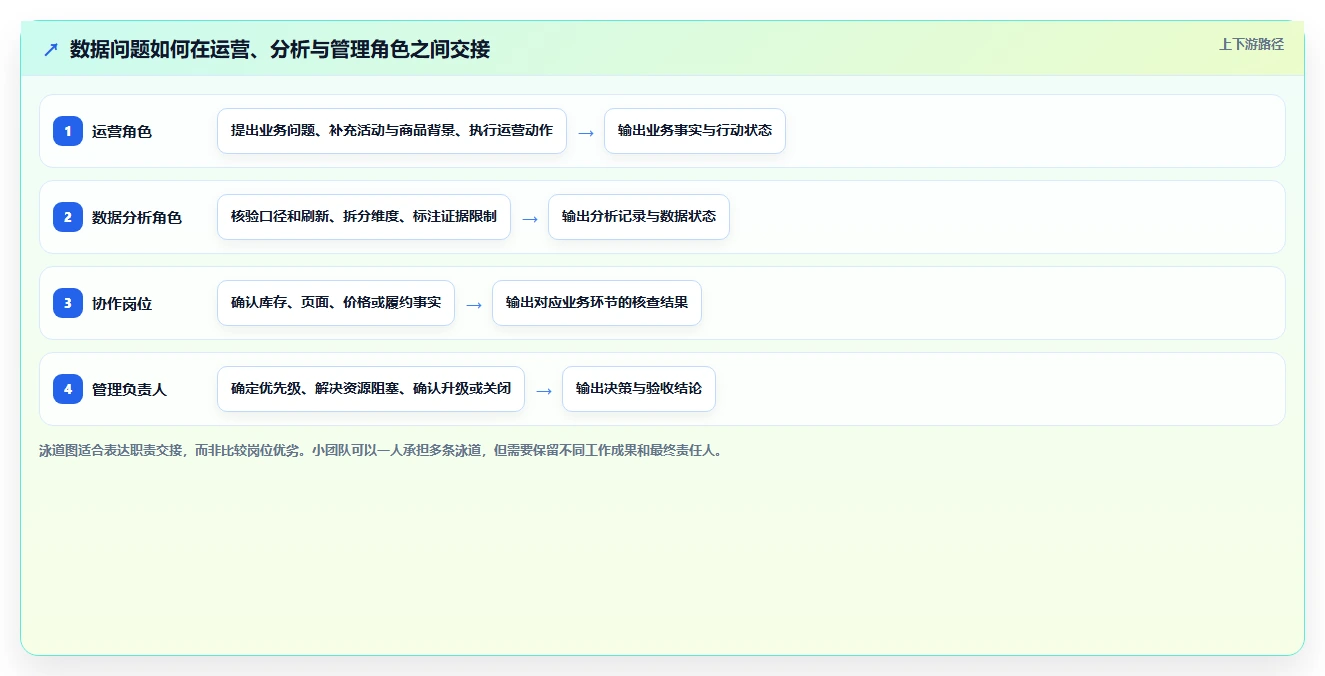1325x676 pixels.
Task: Click the box 输出分析记录与数据状态
Action: 639,217
